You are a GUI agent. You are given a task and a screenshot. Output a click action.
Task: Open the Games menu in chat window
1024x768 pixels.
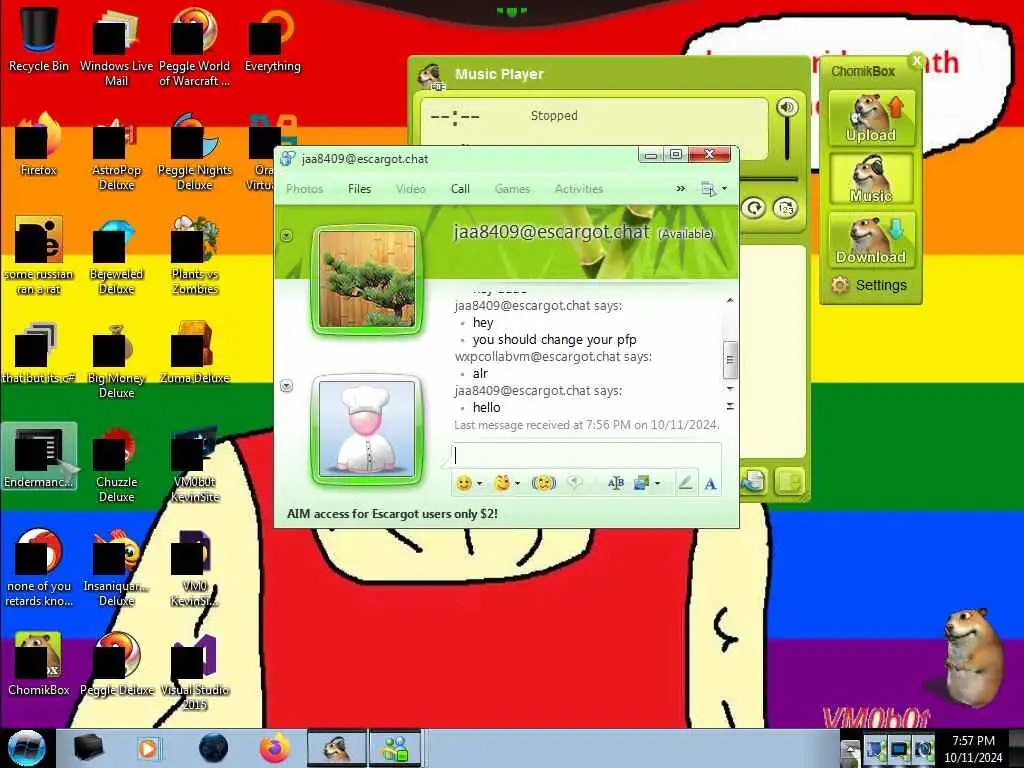coord(512,189)
